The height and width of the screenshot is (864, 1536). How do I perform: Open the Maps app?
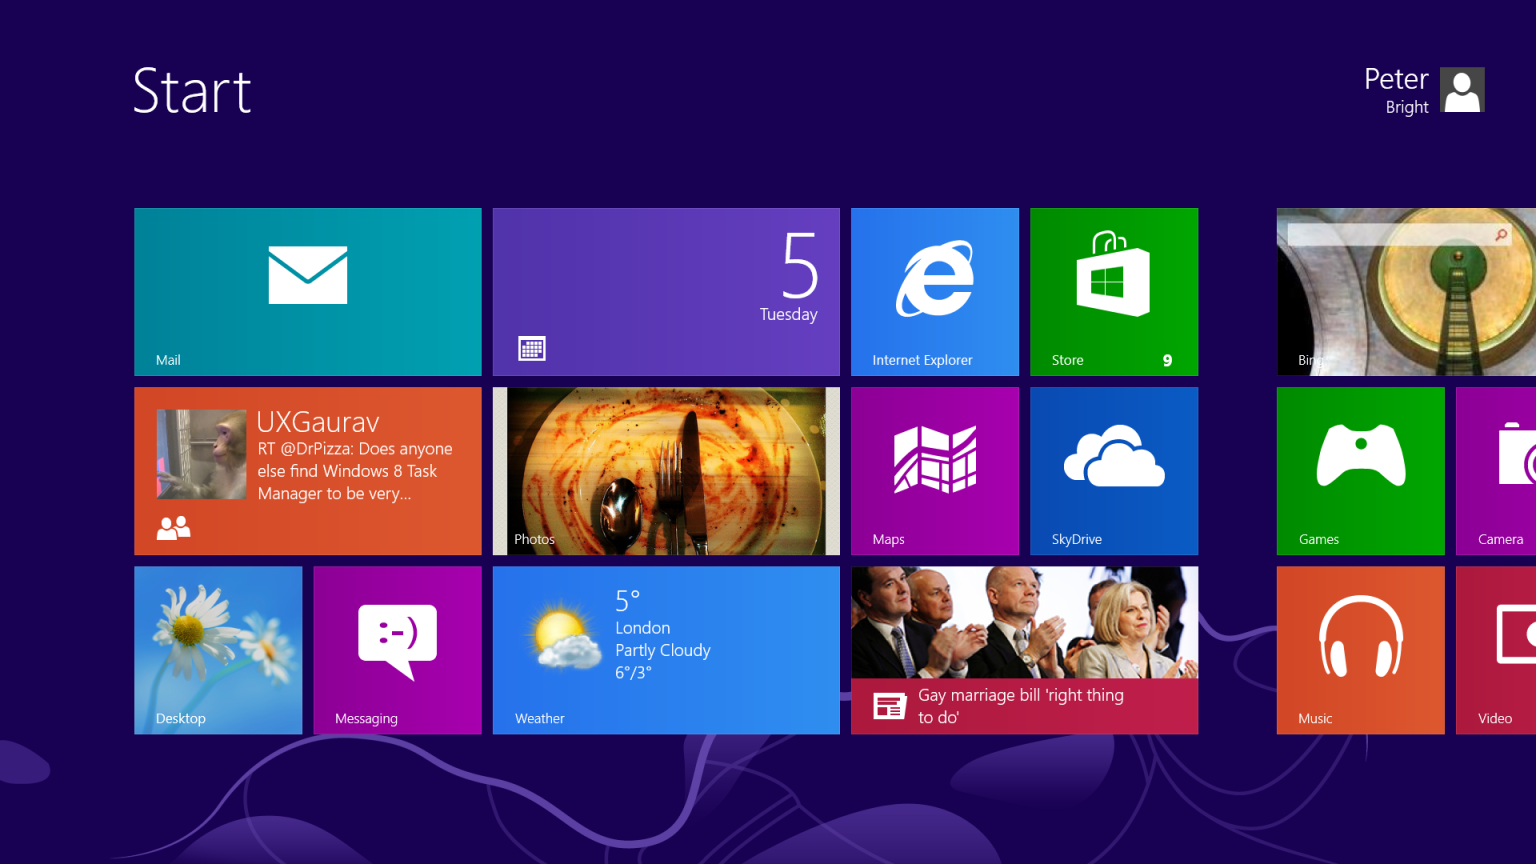point(934,470)
